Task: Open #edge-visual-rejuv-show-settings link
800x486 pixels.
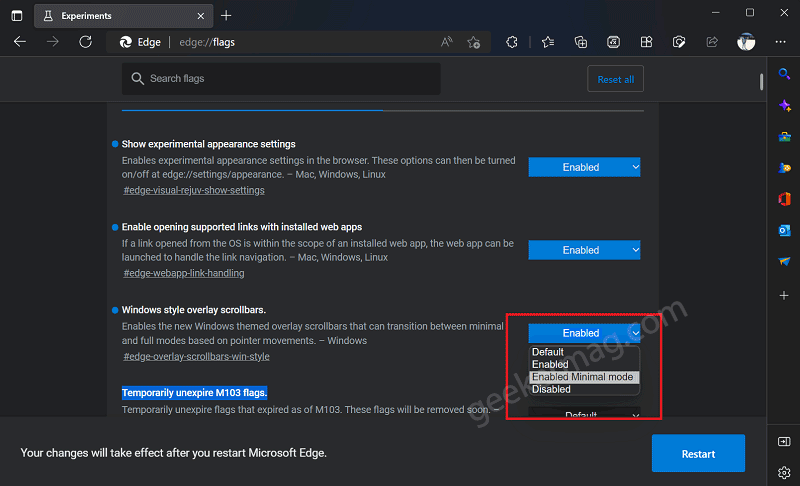Action: [194, 190]
